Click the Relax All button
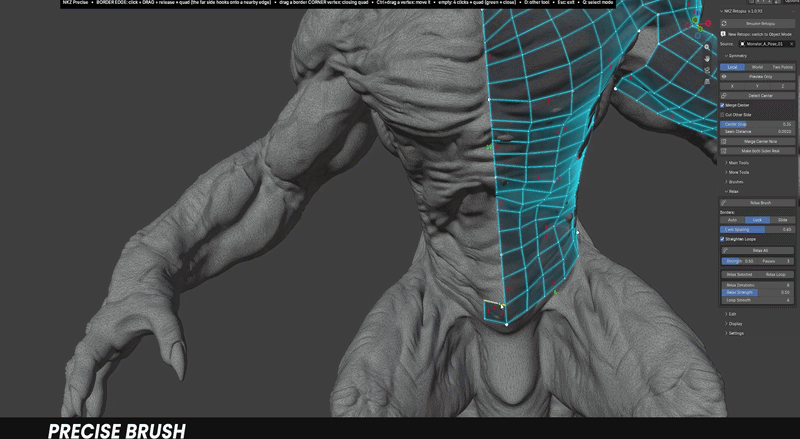 [757, 251]
